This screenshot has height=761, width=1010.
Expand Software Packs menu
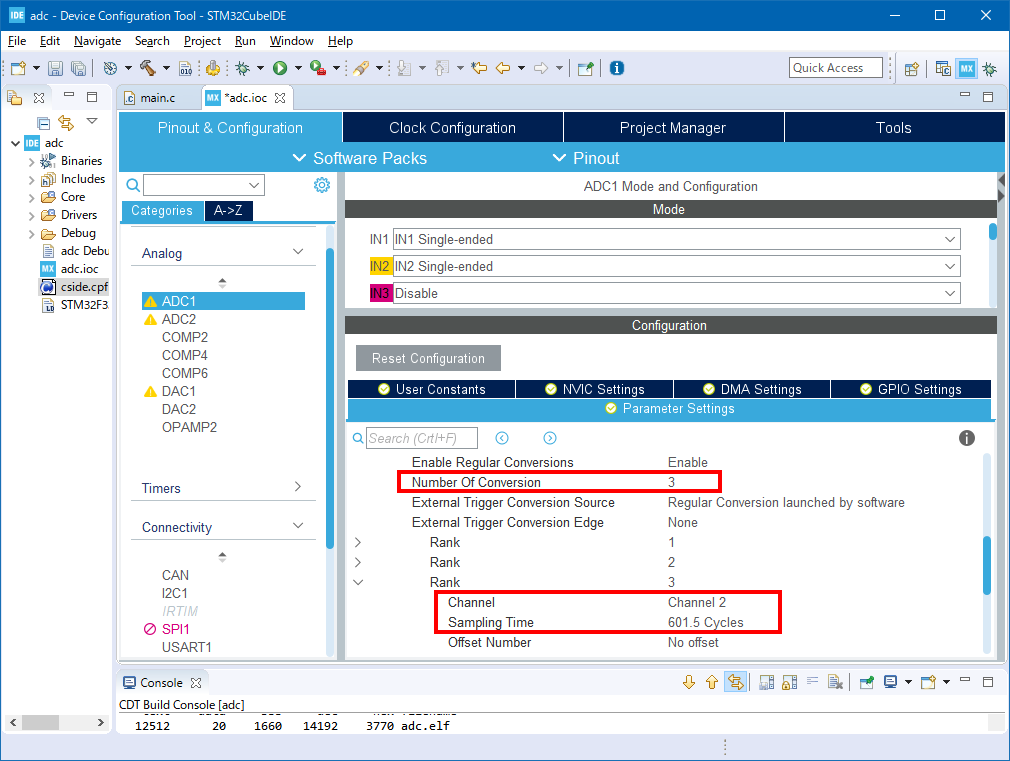coord(359,158)
